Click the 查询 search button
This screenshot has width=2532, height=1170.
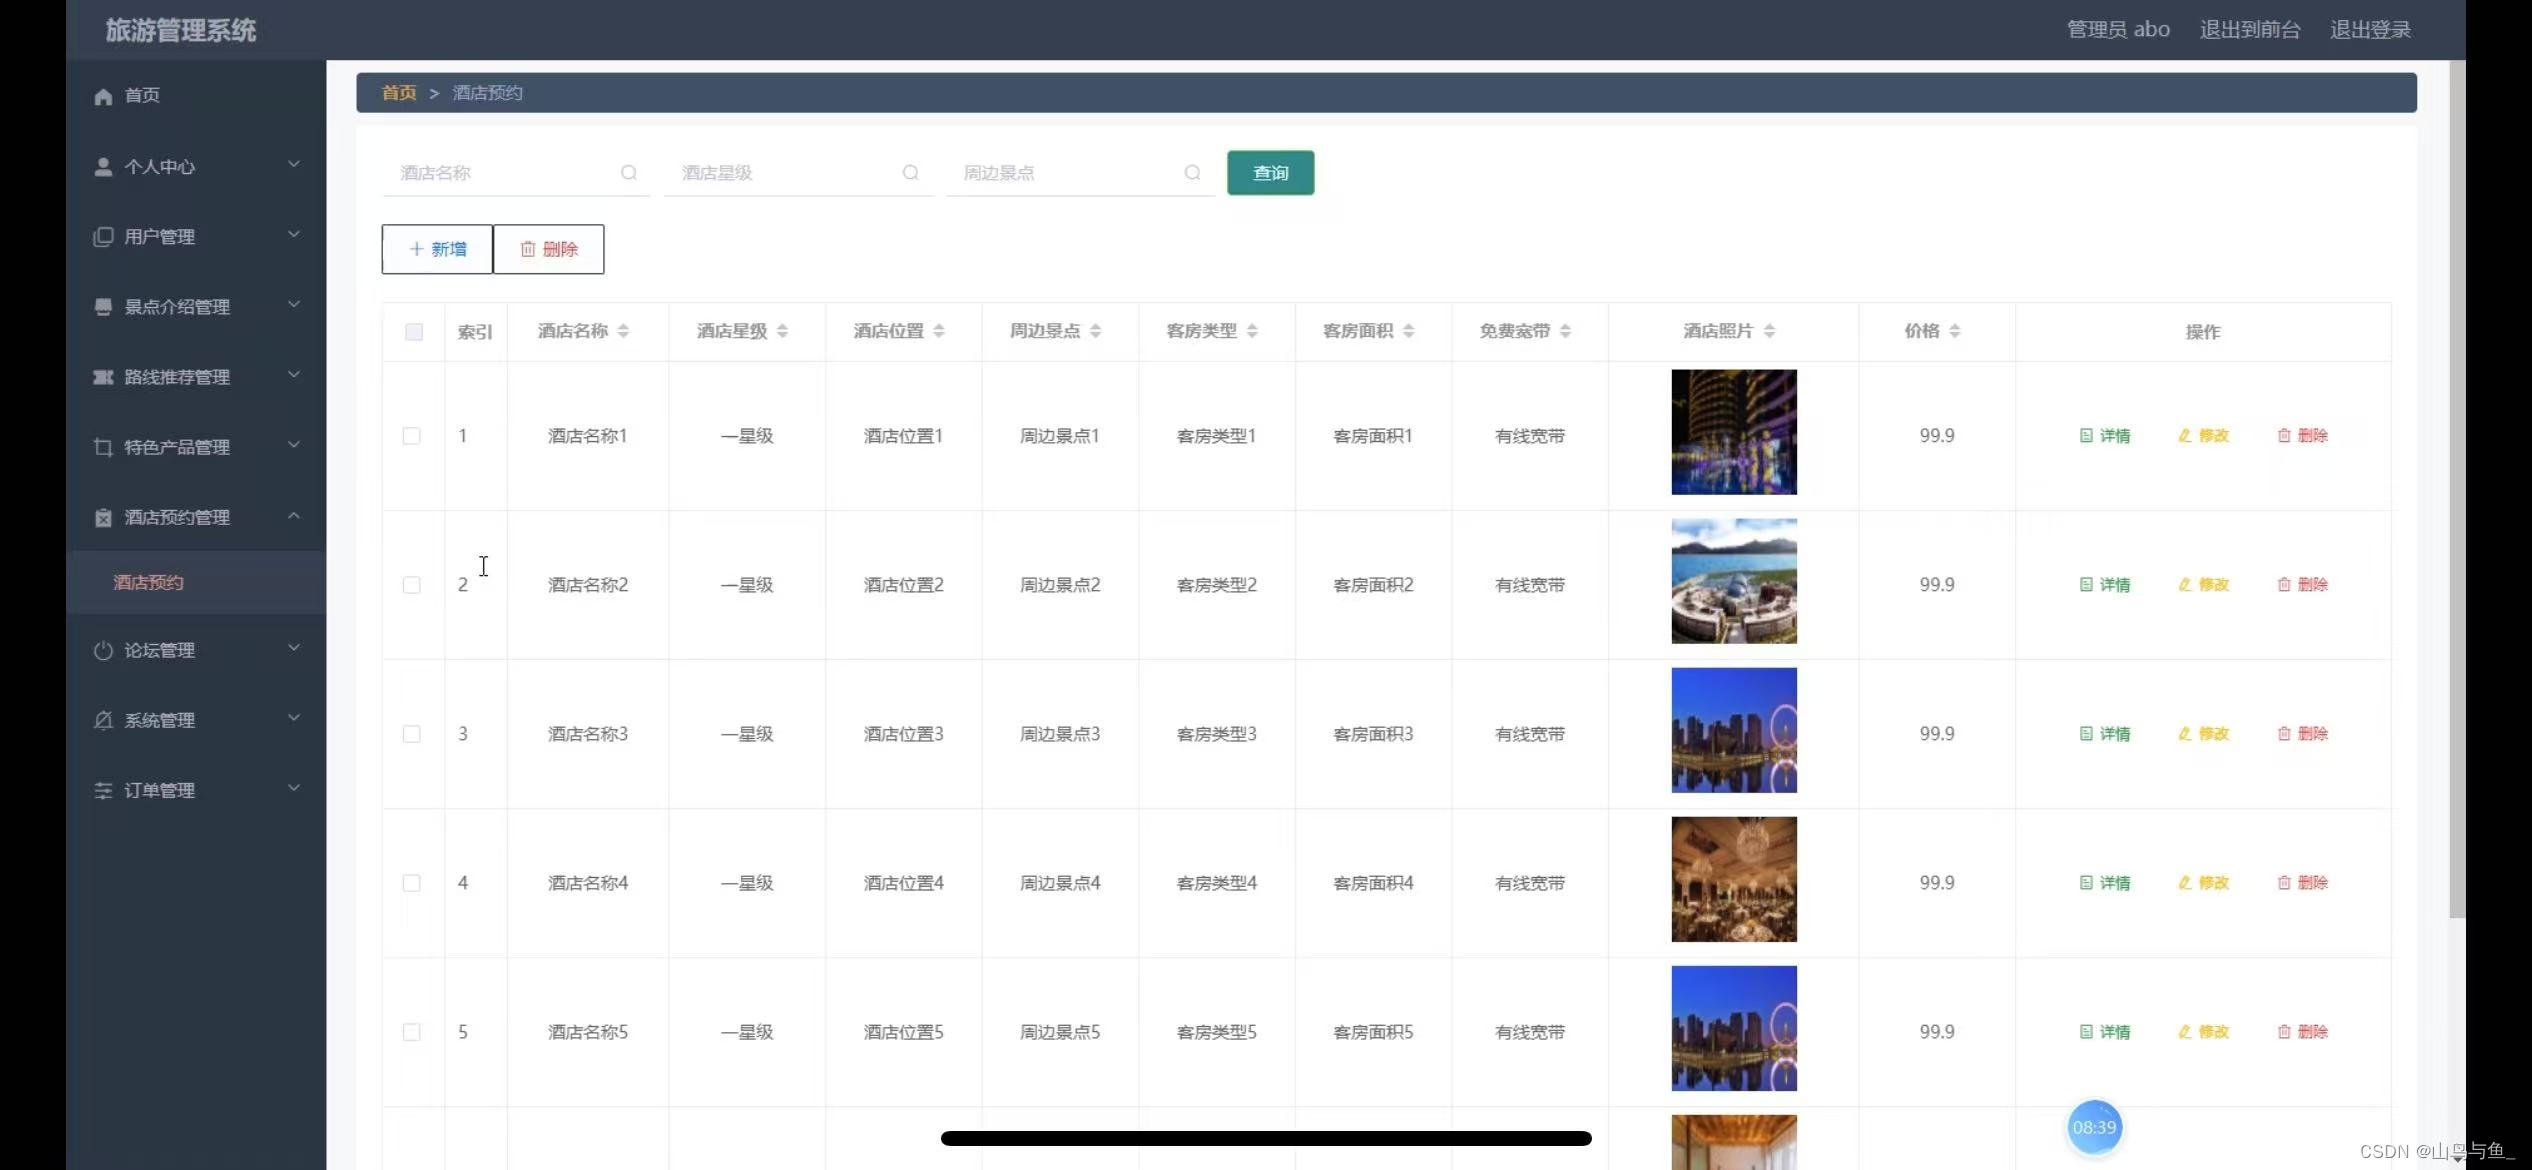[x=1270, y=173]
